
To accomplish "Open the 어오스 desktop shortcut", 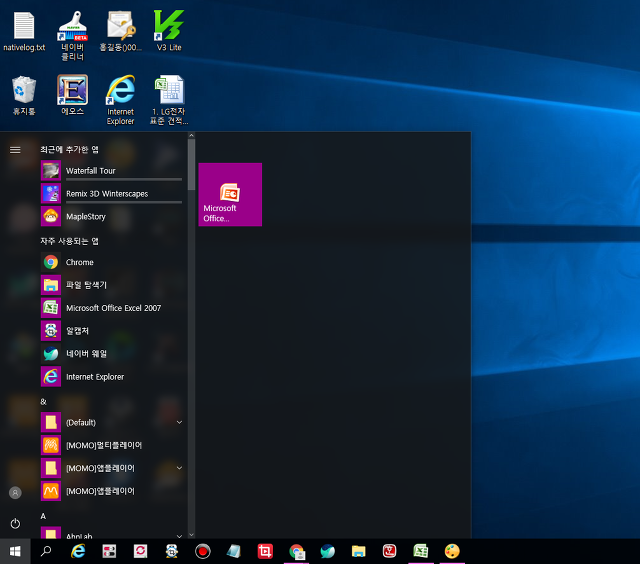I will (x=72, y=95).
